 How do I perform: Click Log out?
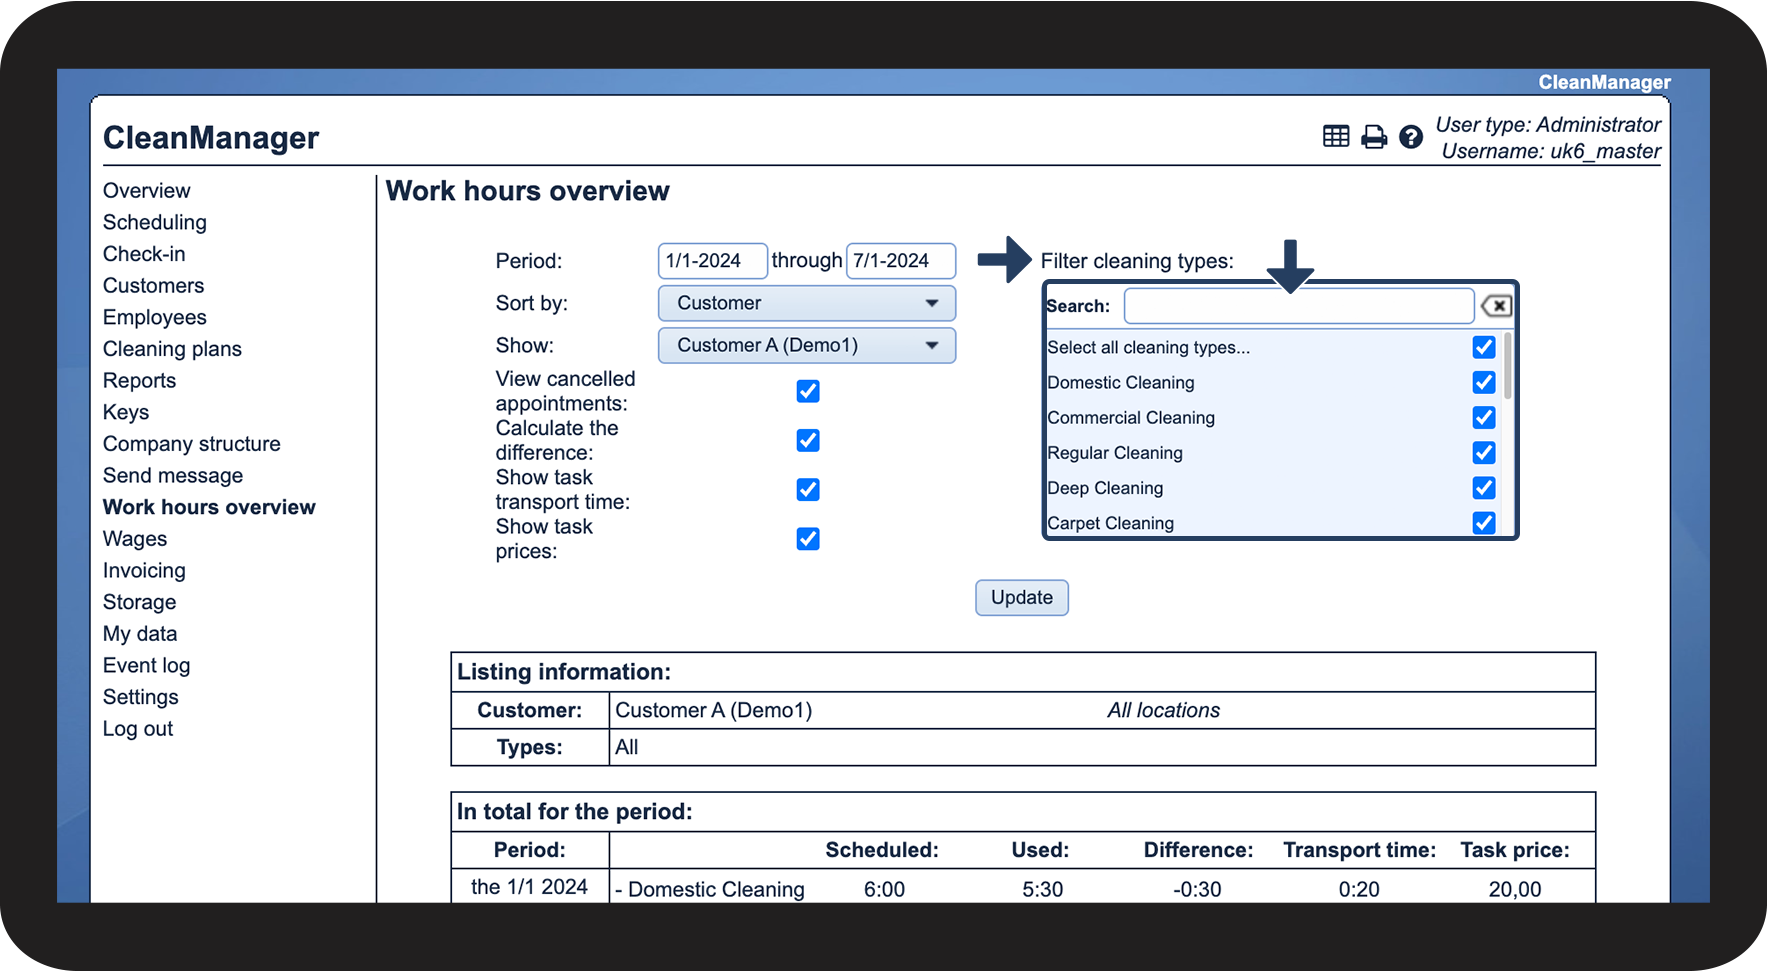tap(138, 729)
